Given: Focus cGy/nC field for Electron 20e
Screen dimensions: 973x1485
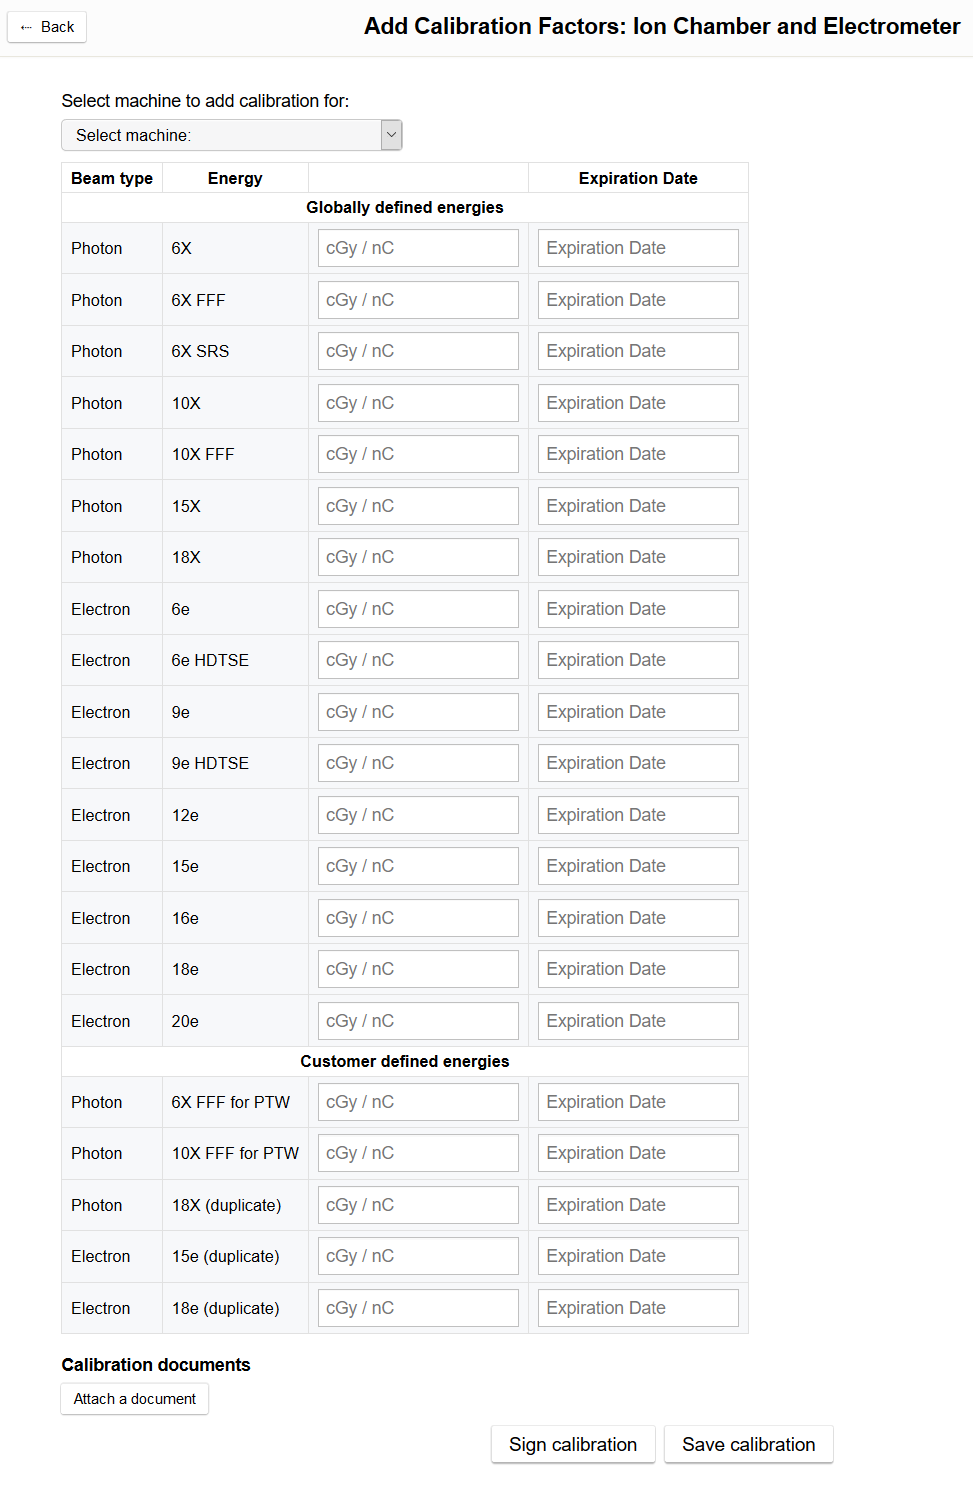Looking at the screenshot, I should pos(418,1021).
